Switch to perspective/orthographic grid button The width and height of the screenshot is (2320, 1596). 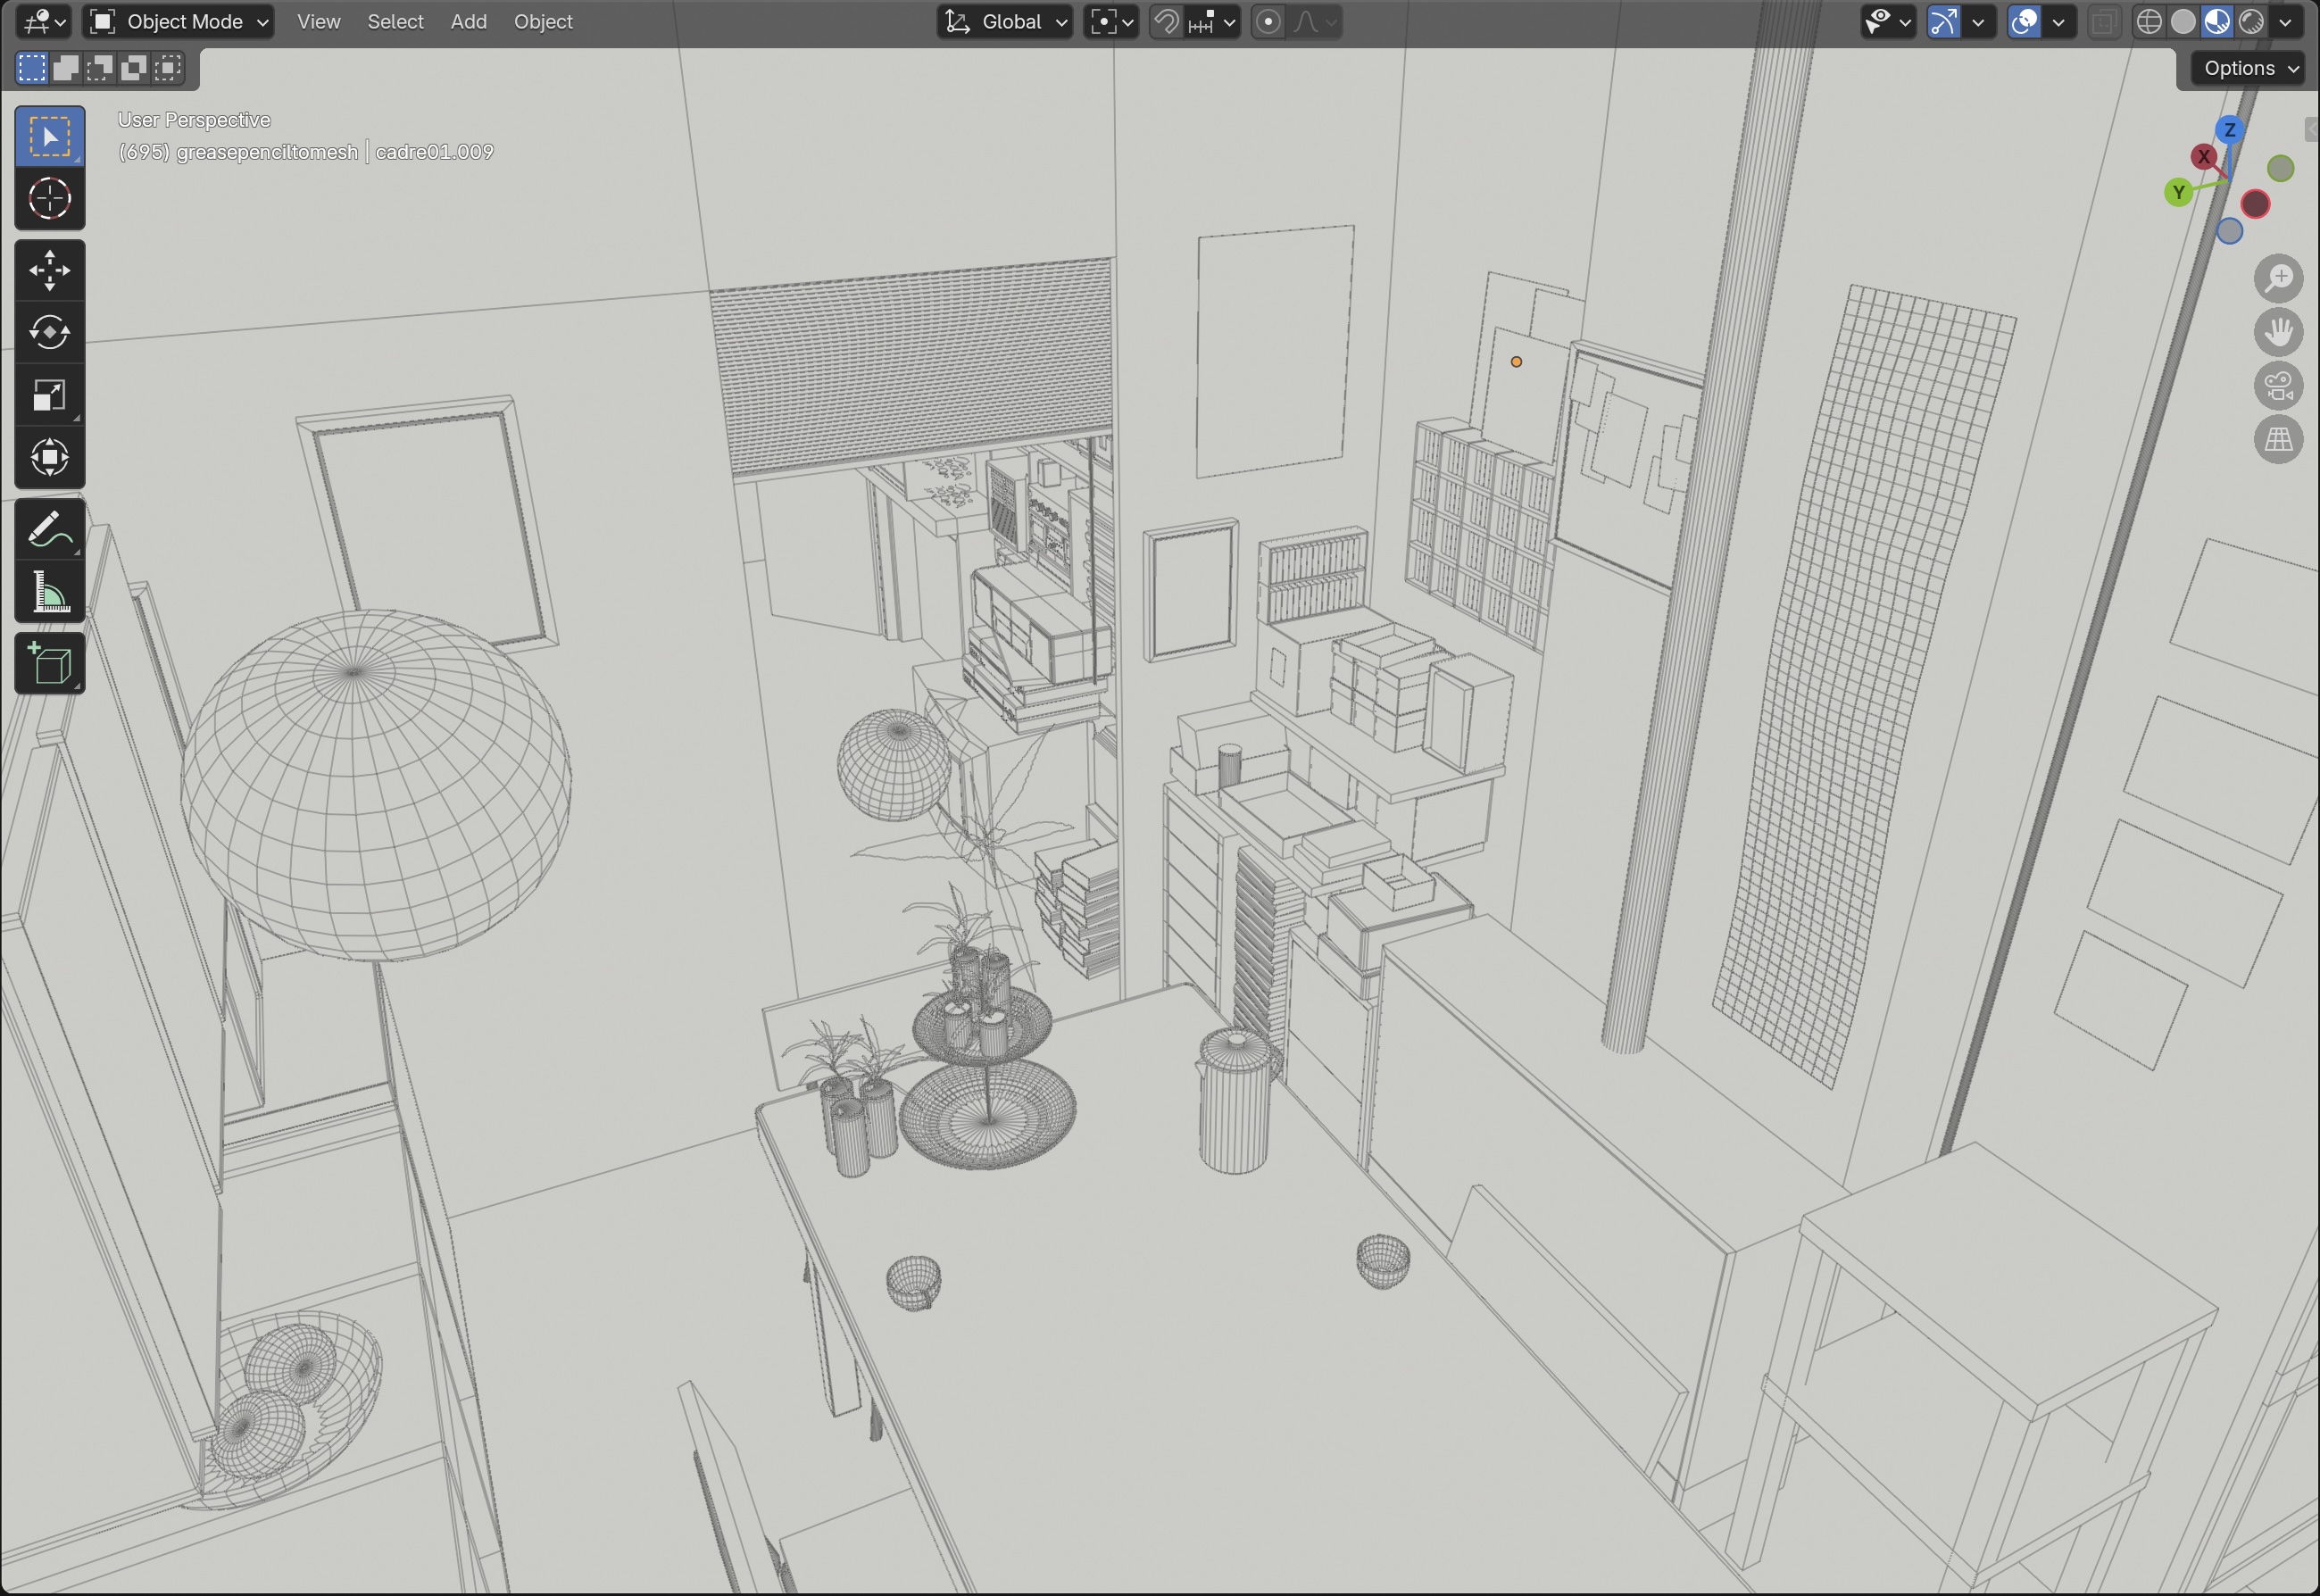click(2278, 440)
